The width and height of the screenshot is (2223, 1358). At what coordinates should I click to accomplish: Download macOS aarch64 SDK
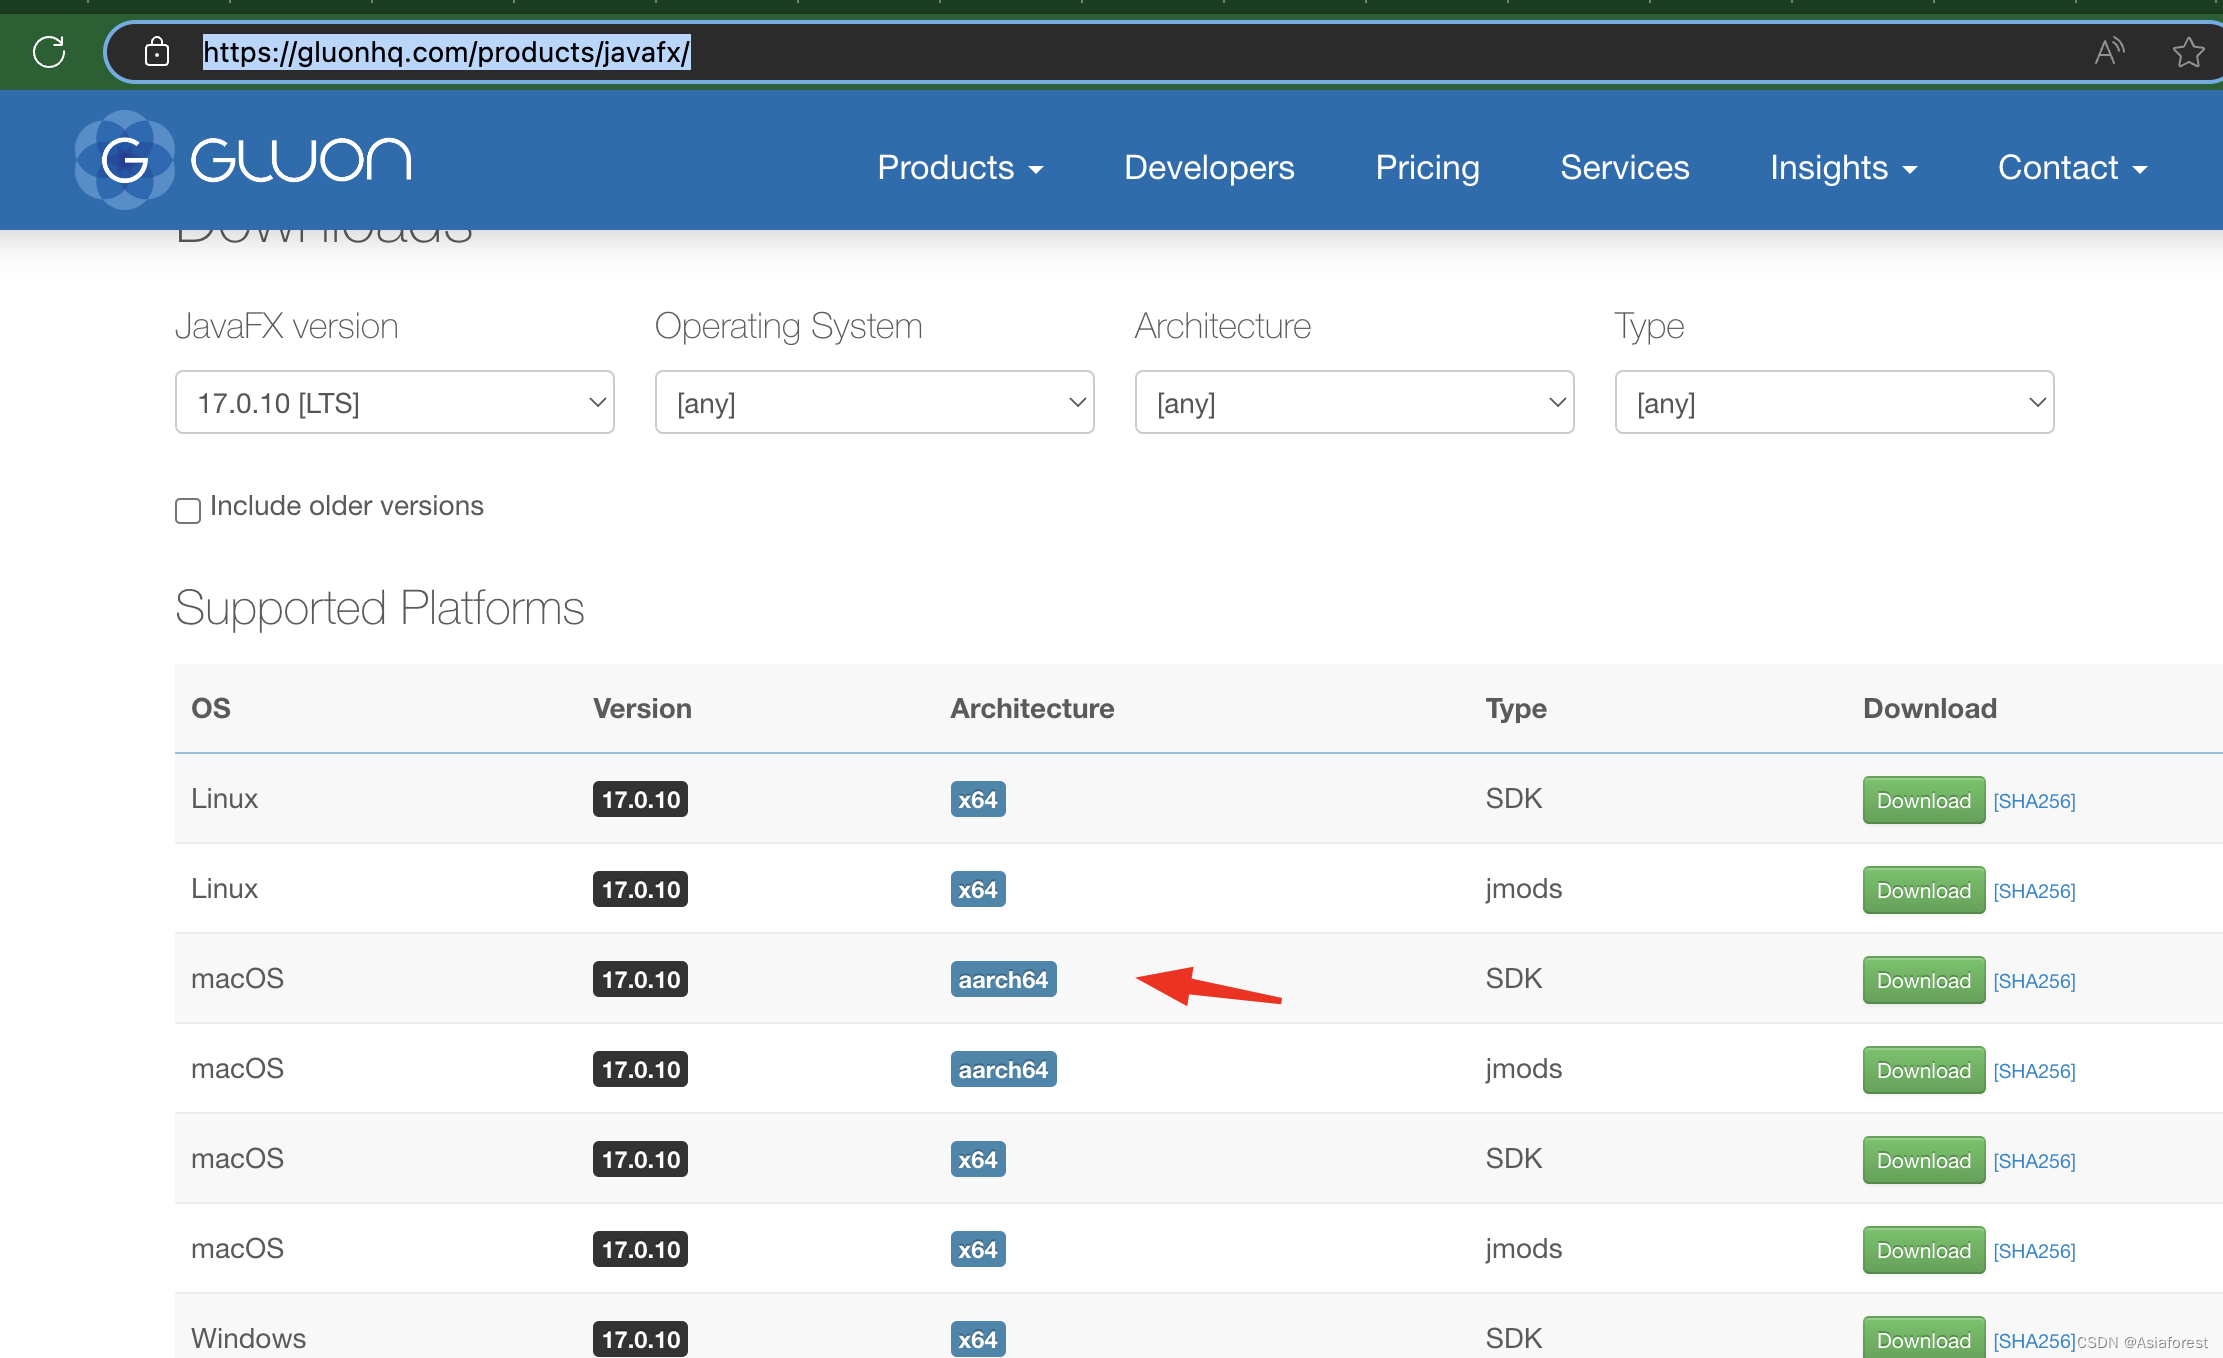1923,980
